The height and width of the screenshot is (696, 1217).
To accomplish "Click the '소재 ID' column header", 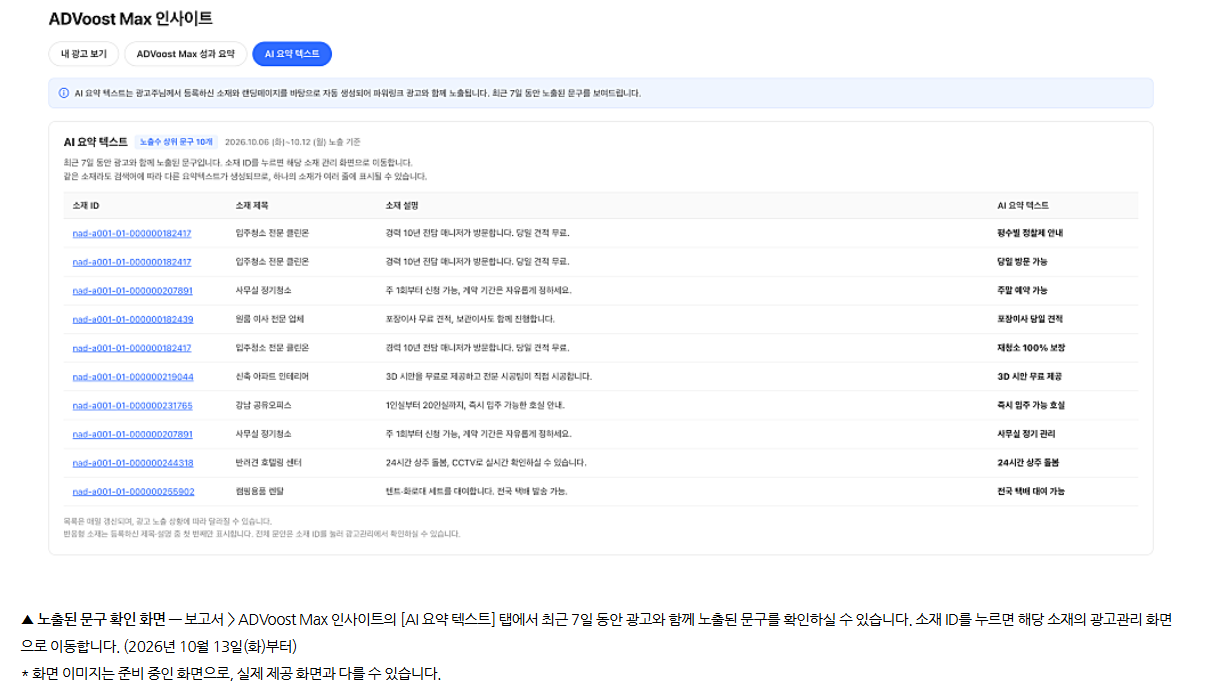I will pyautogui.click(x=86, y=205).
